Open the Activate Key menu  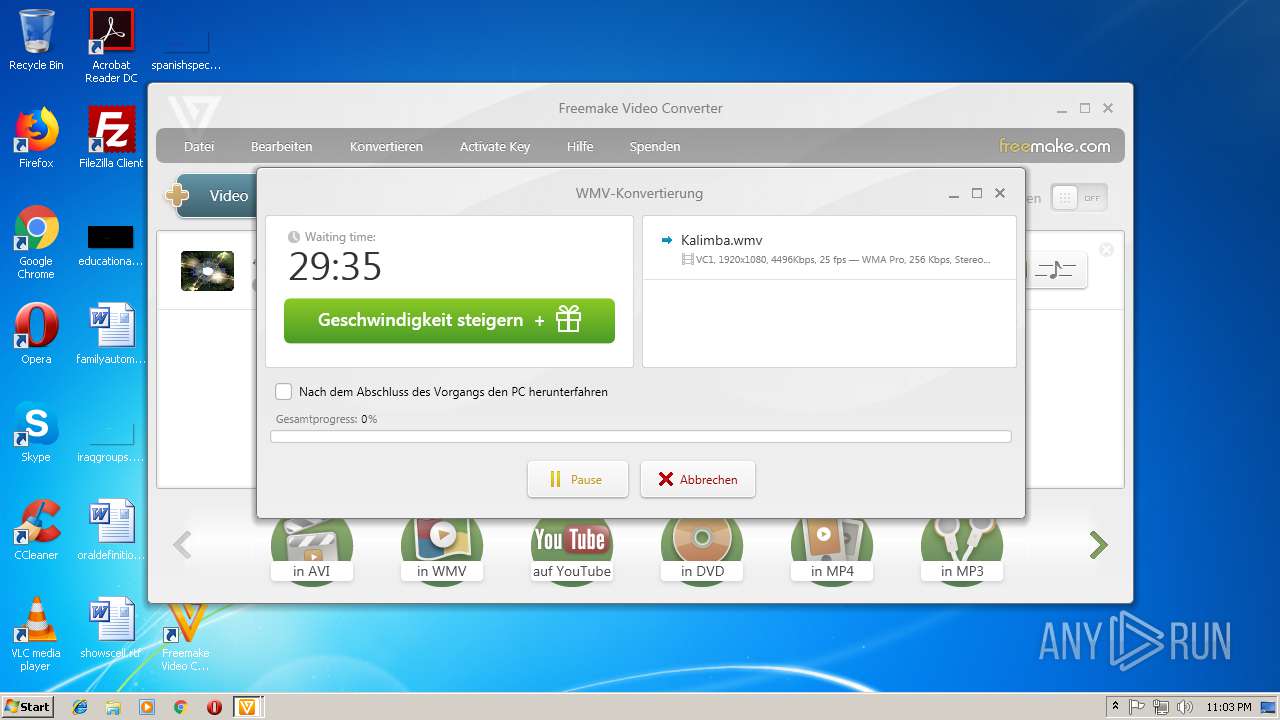(x=495, y=146)
